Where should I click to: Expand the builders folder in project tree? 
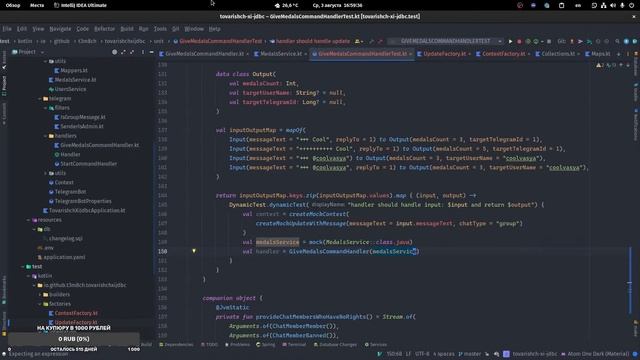coord(40,295)
